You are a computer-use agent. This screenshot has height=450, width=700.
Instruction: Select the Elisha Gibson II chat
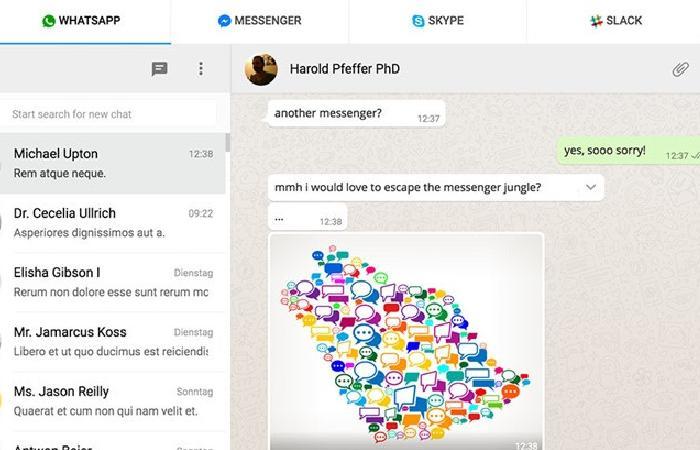[112, 283]
